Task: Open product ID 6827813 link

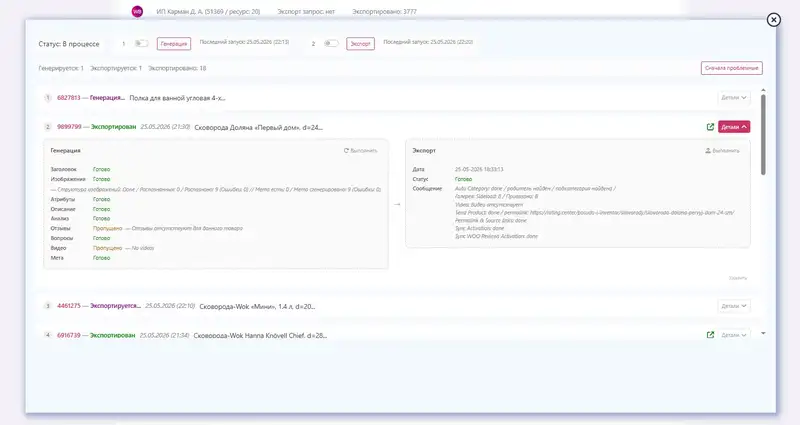Action: point(68,97)
